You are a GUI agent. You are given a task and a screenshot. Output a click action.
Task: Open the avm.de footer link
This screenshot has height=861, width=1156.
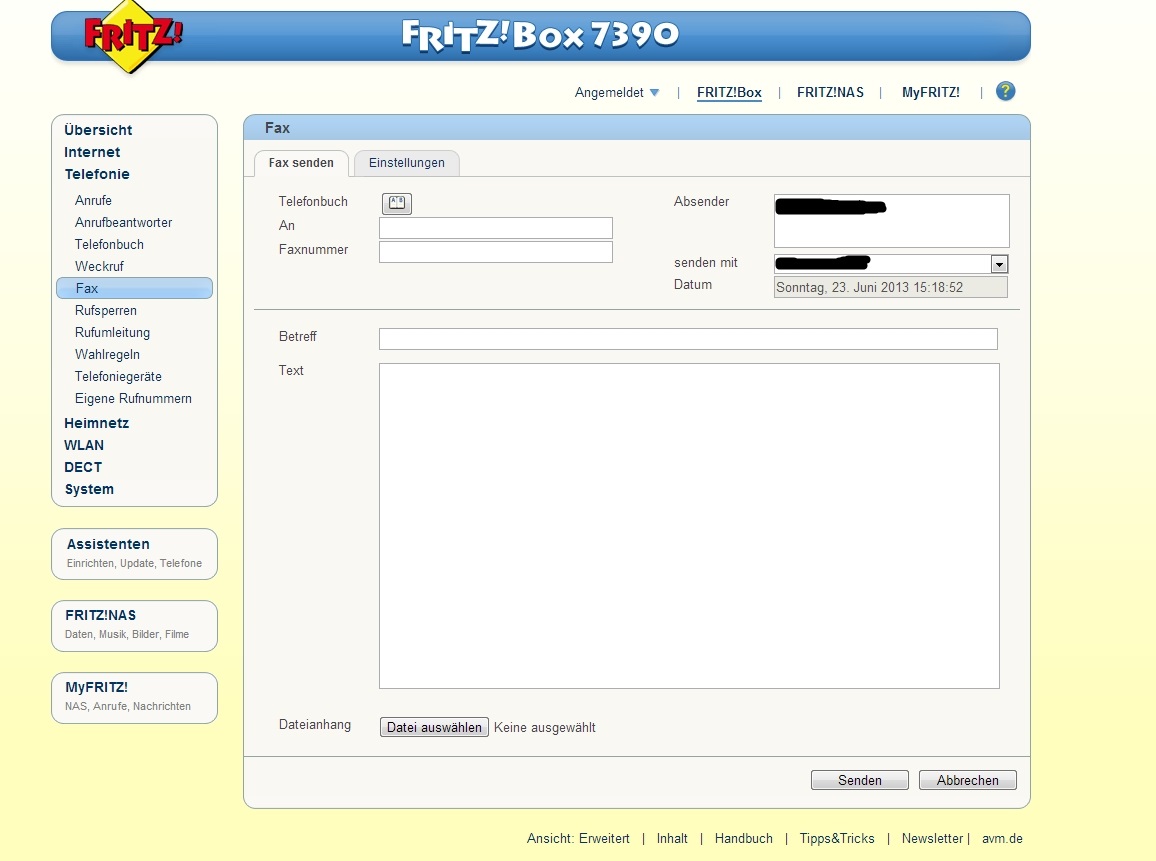tap(1002, 839)
